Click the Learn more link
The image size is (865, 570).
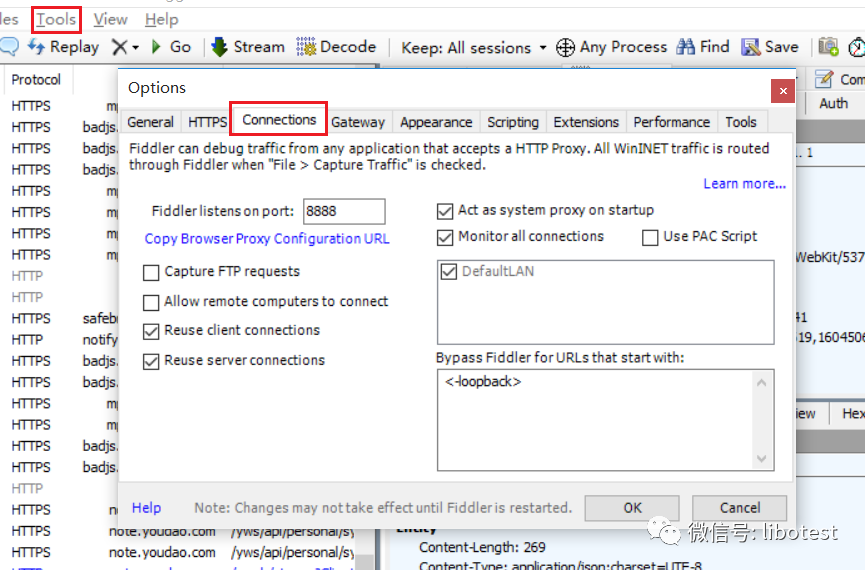click(x=744, y=184)
